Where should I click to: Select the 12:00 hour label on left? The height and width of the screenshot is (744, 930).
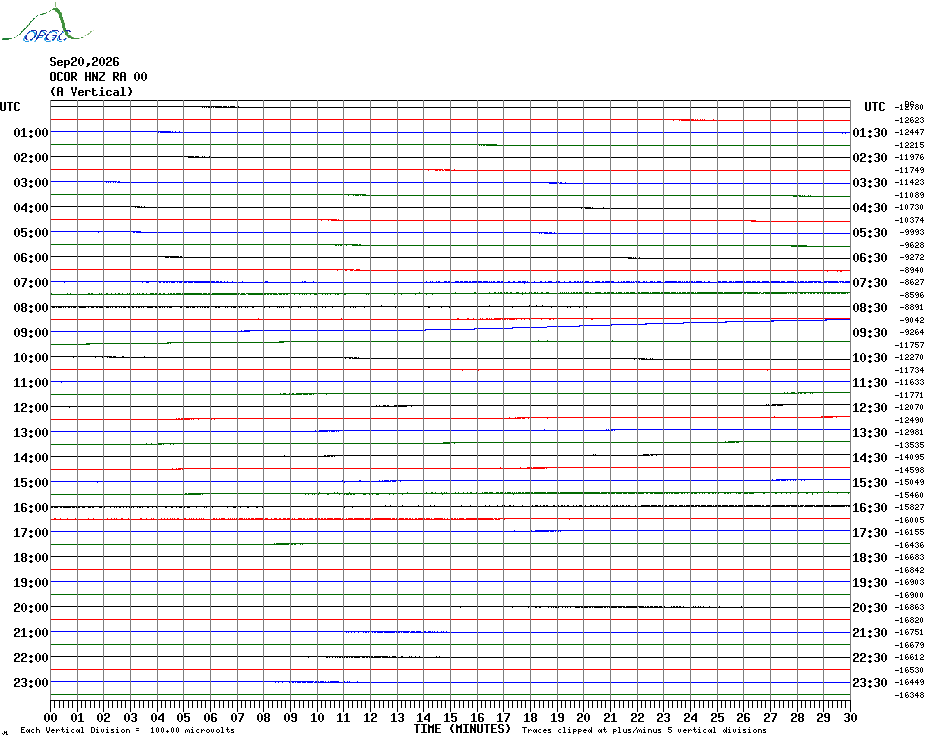(31, 408)
